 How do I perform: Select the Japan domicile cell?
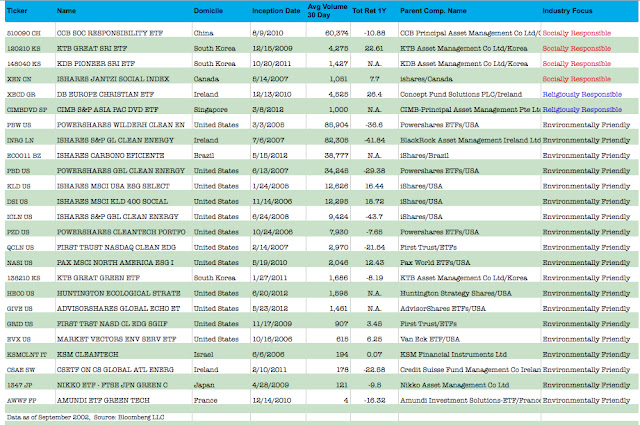pos(204,385)
